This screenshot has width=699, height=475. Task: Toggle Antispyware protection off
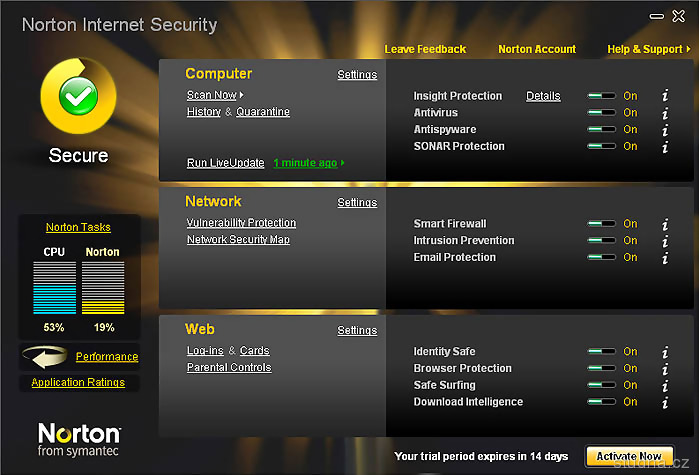601,130
